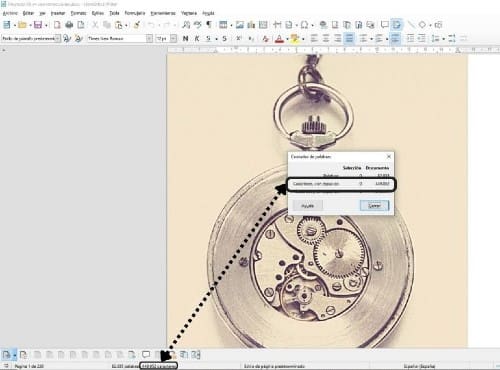Toggle Italic K formatting
This screenshot has height=370, width=500.
pos(197,39)
